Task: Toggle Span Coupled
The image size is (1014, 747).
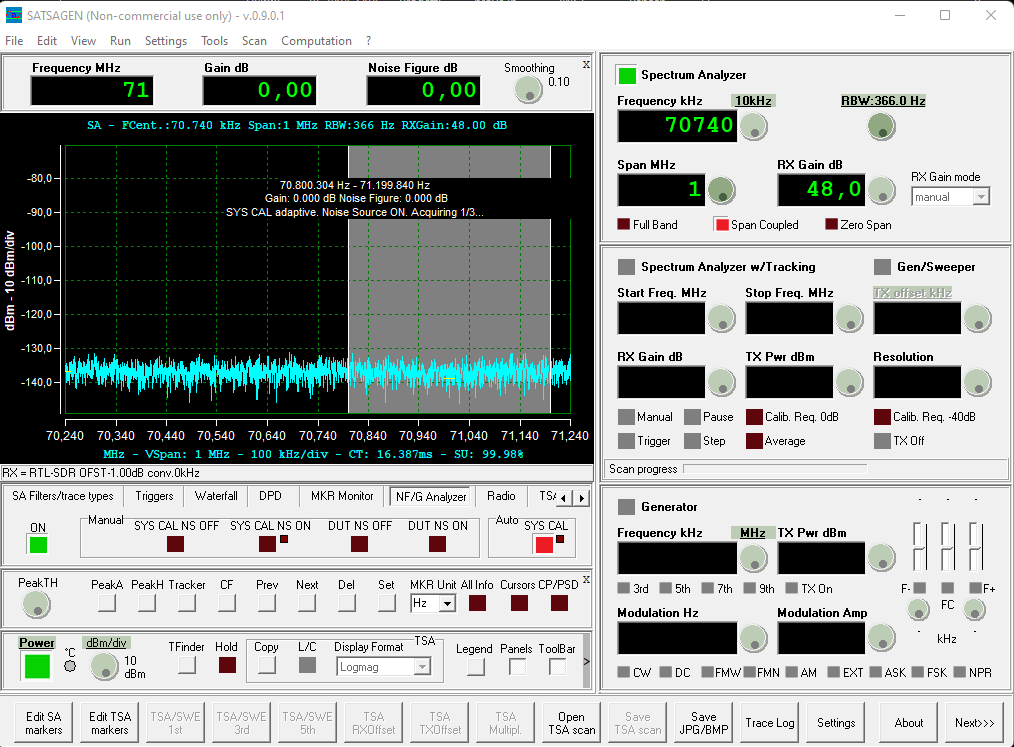Action: (722, 224)
